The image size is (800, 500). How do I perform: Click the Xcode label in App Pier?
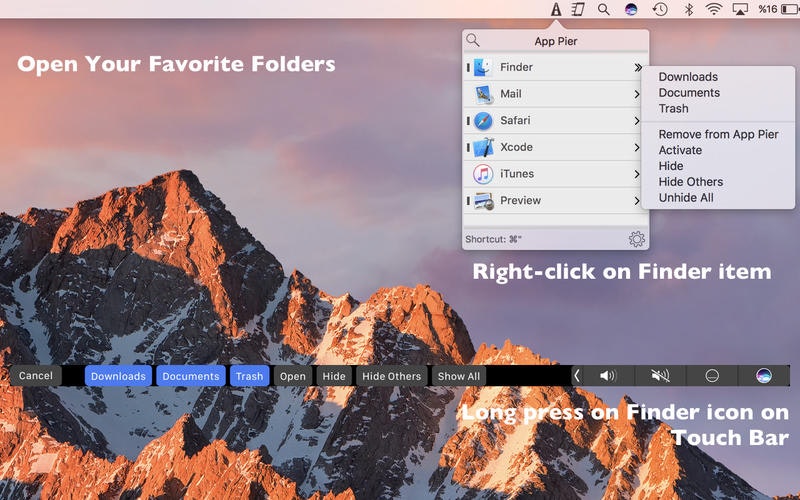(516, 147)
